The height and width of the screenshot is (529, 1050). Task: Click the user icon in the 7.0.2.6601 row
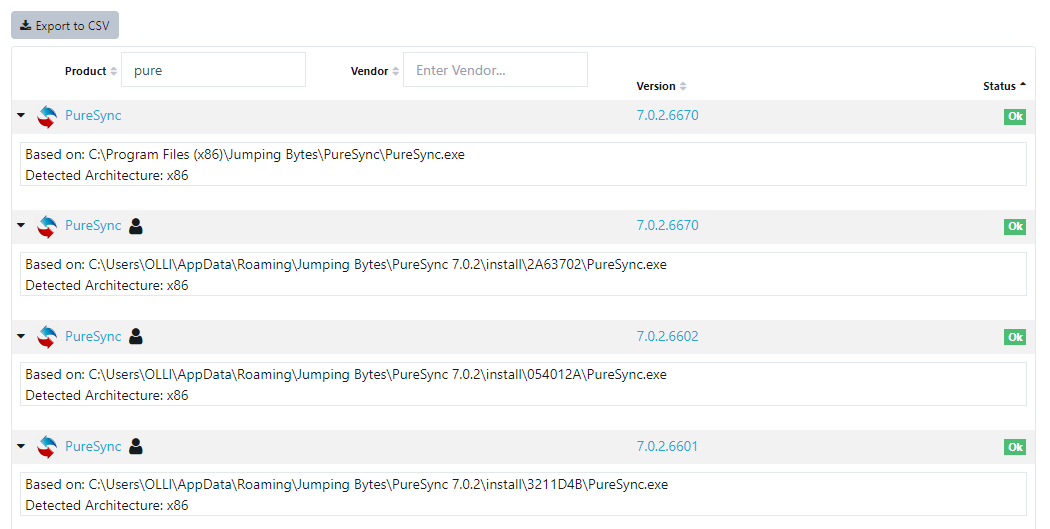[136, 446]
